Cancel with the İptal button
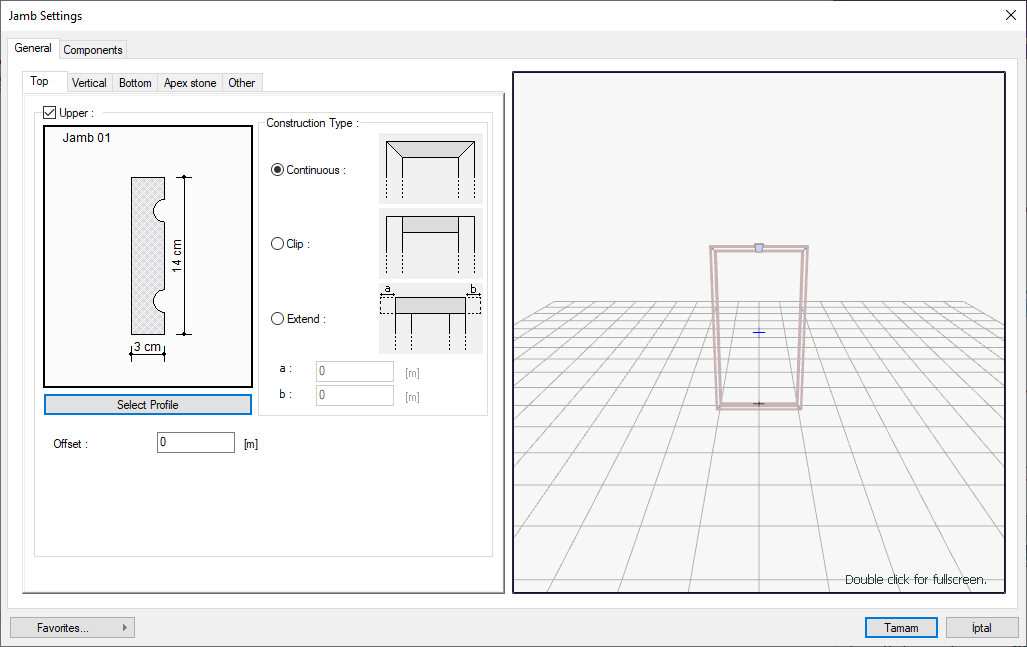Screen dimensions: 1027x647 (981, 628)
